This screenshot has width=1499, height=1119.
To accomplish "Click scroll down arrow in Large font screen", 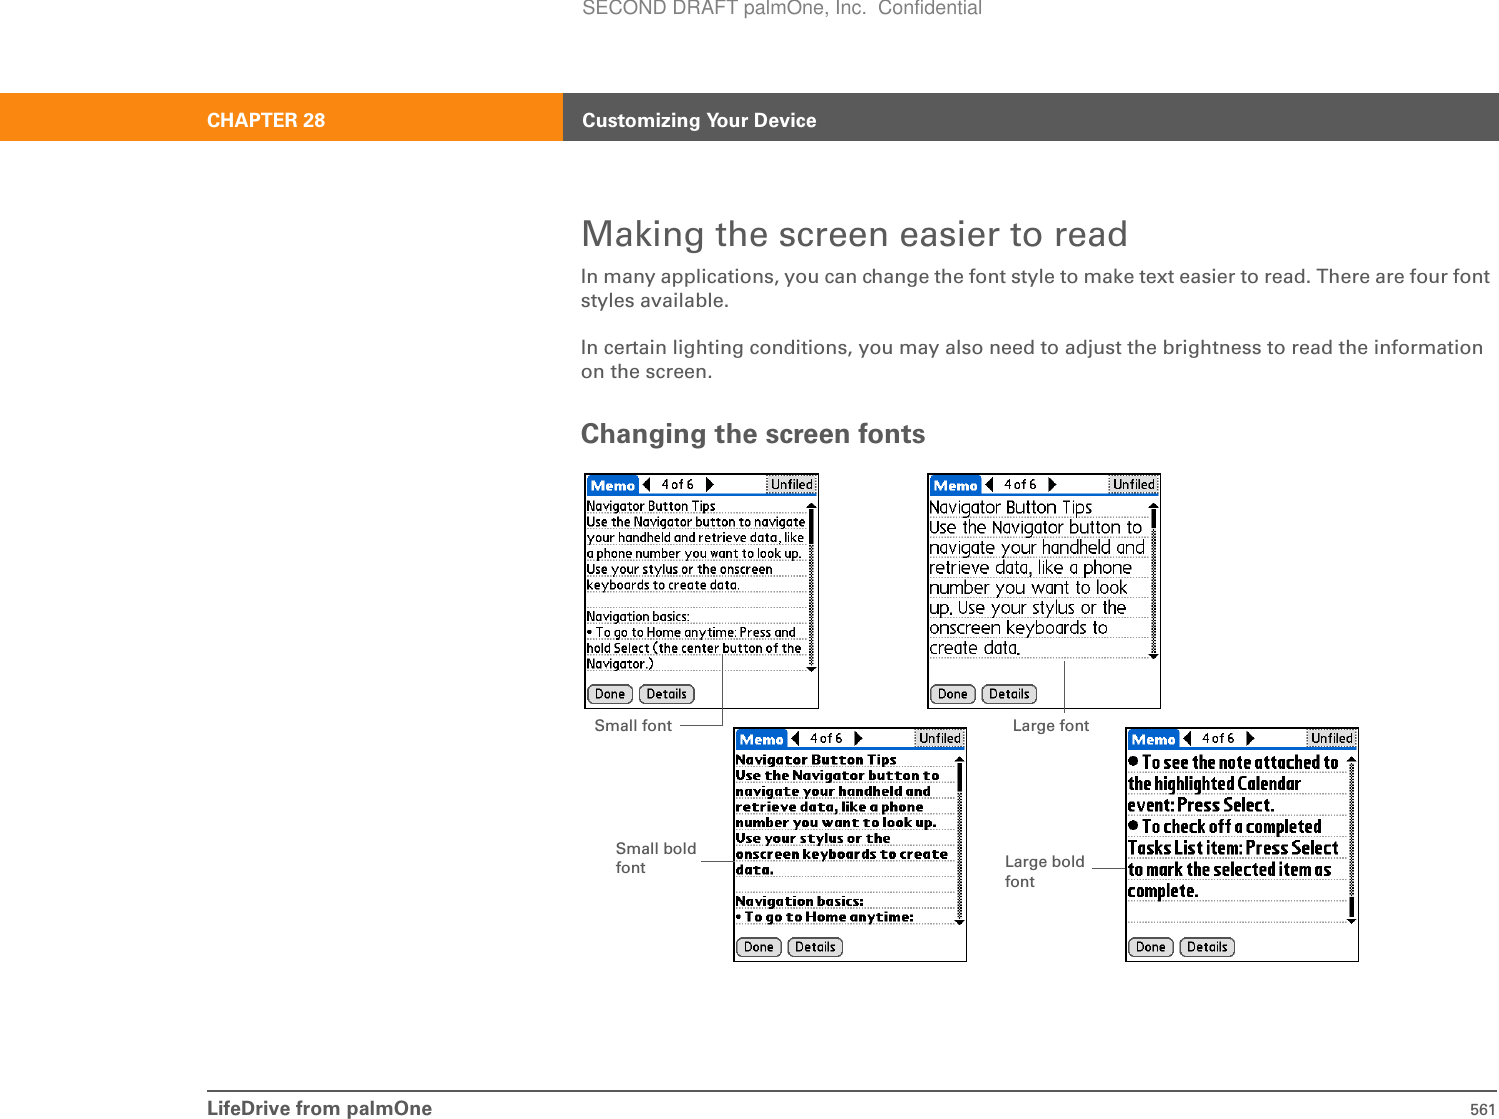I will point(1154,656).
